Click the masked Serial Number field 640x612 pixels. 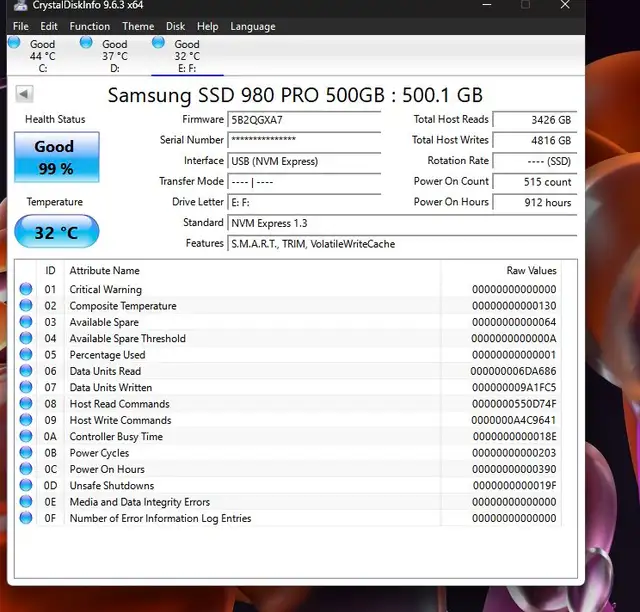[304, 140]
